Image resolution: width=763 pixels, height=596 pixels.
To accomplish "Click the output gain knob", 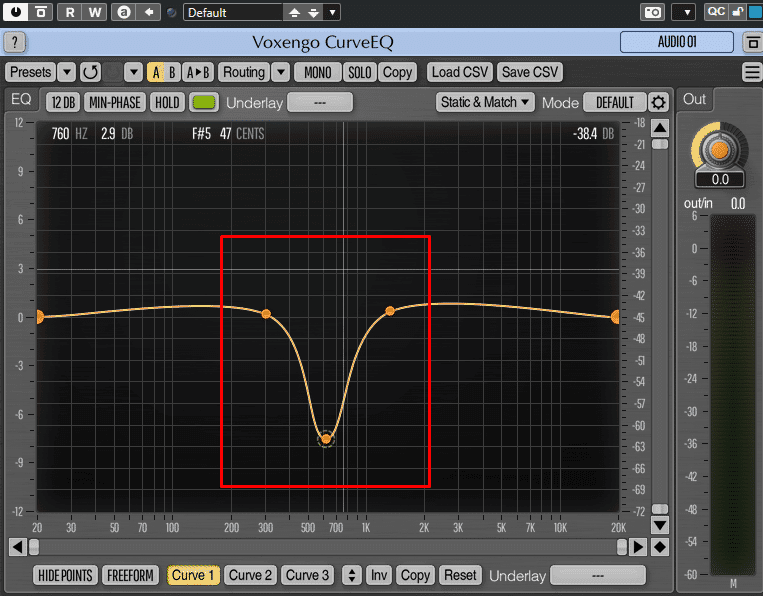I will click(719, 150).
